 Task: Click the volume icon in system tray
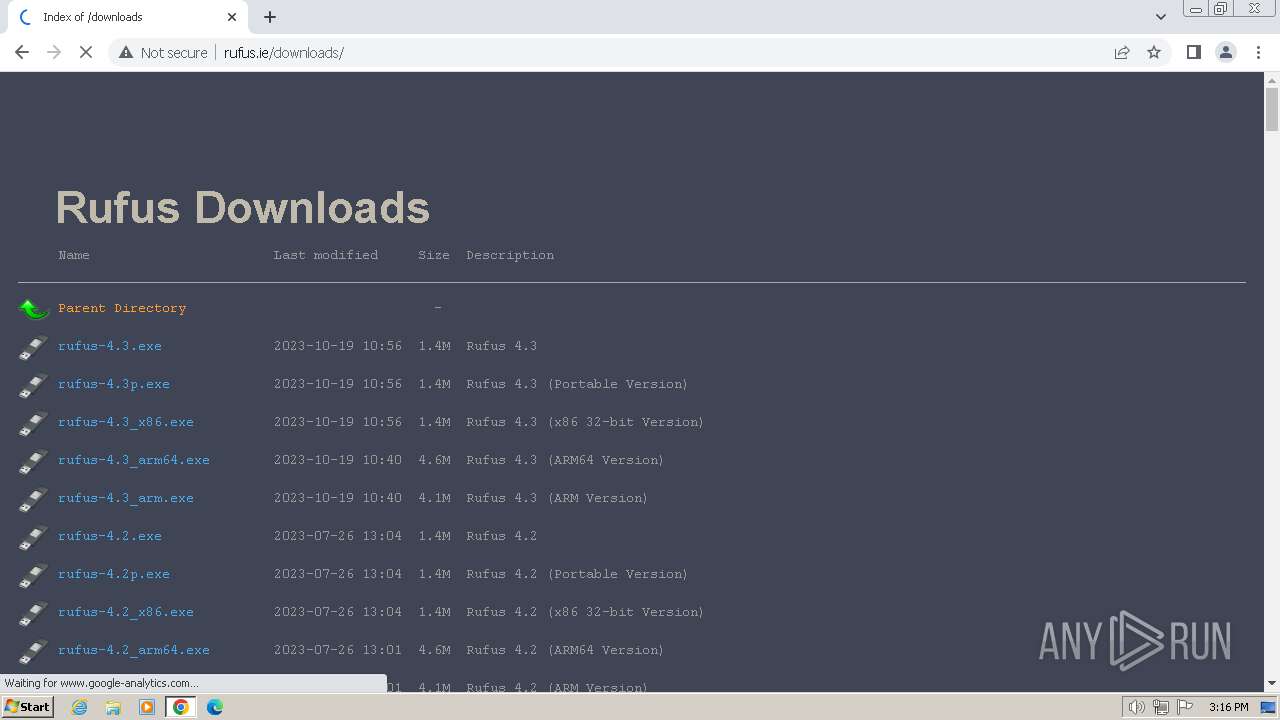point(1137,707)
